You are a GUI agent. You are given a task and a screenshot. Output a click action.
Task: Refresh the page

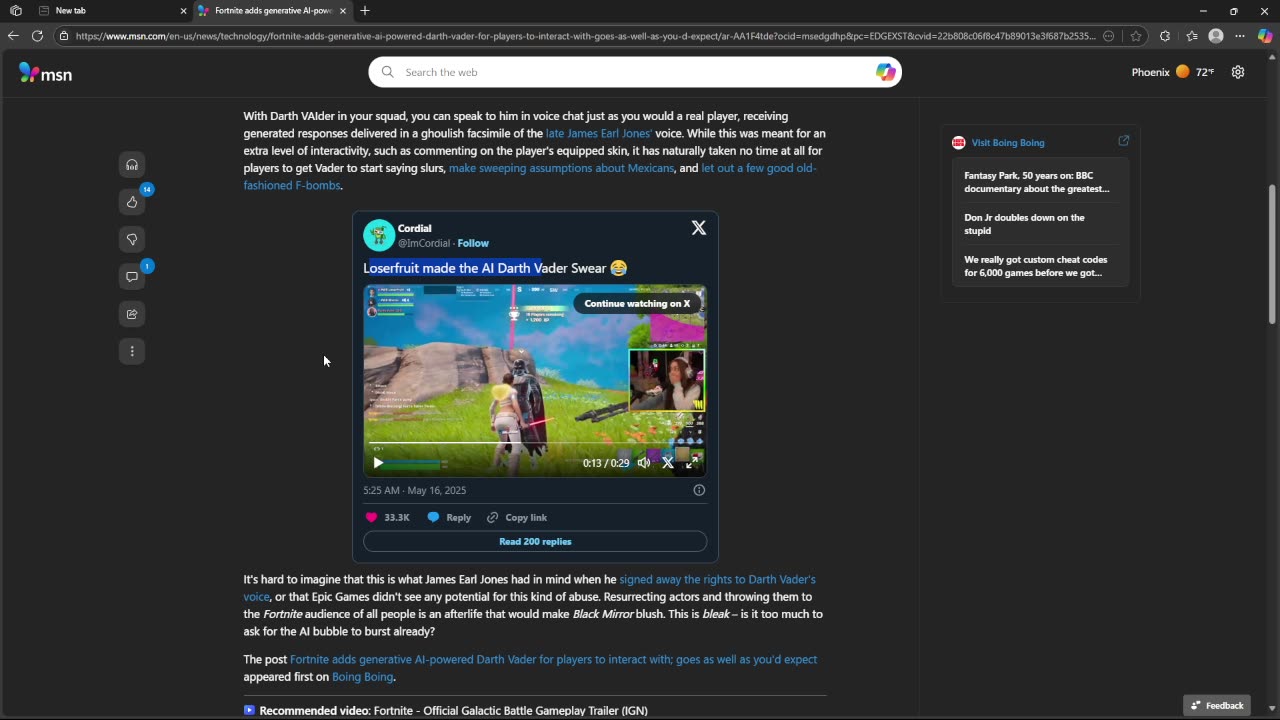tap(37, 36)
